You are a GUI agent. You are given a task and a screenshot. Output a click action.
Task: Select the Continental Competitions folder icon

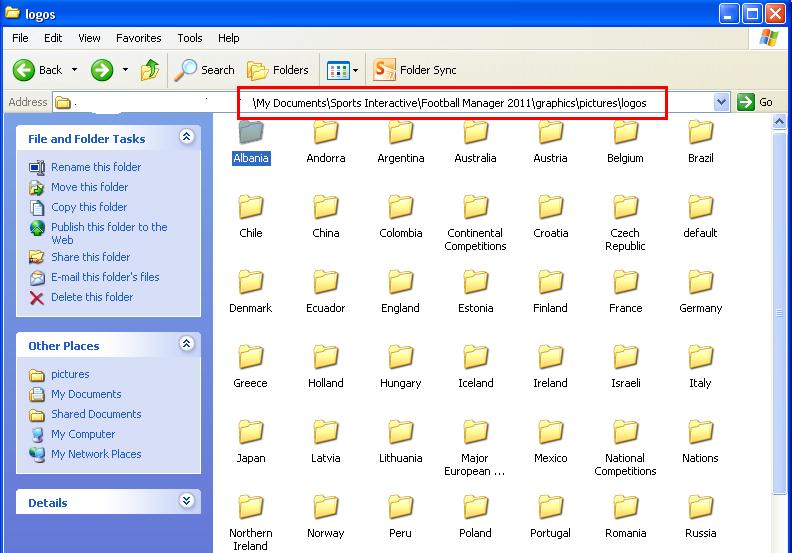tap(475, 207)
